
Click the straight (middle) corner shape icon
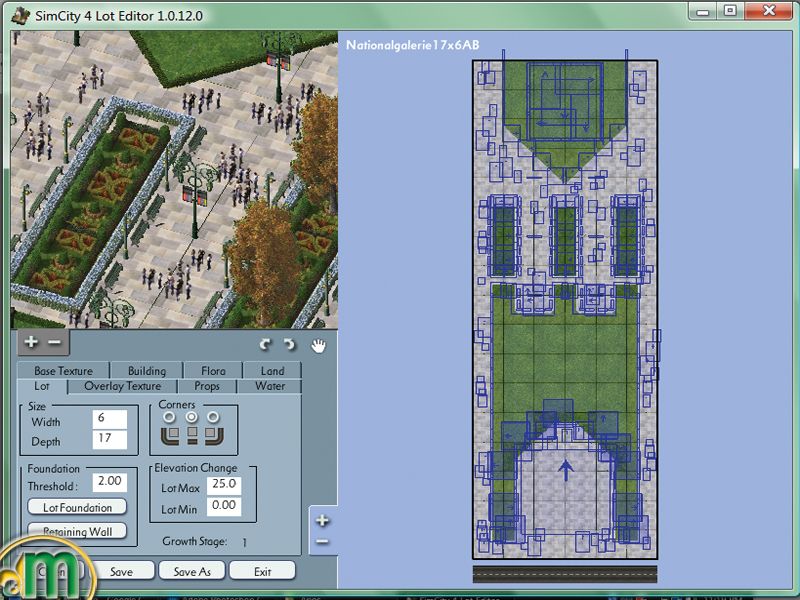tap(192, 436)
